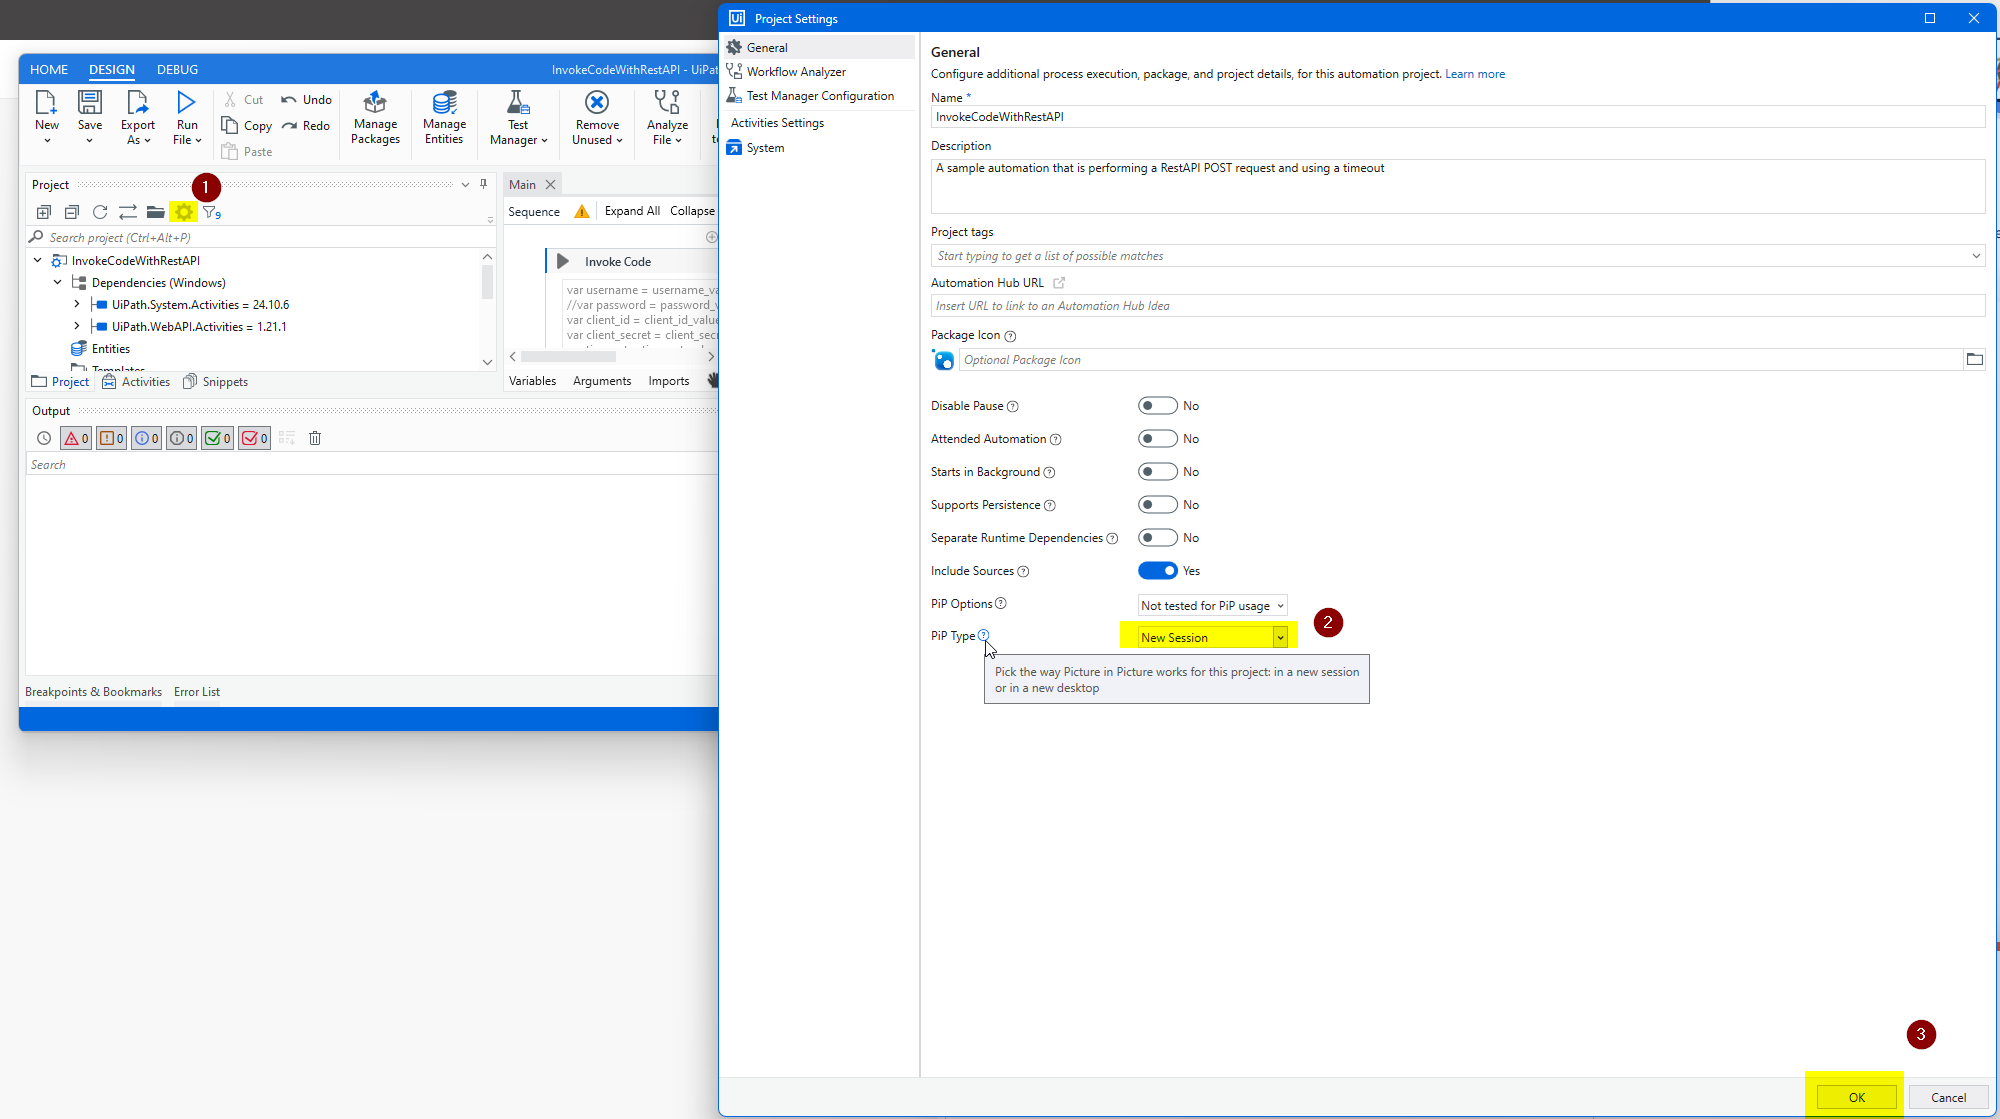Click the project Name input field
The height and width of the screenshot is (1119, 2000).
click(1457, 117)
